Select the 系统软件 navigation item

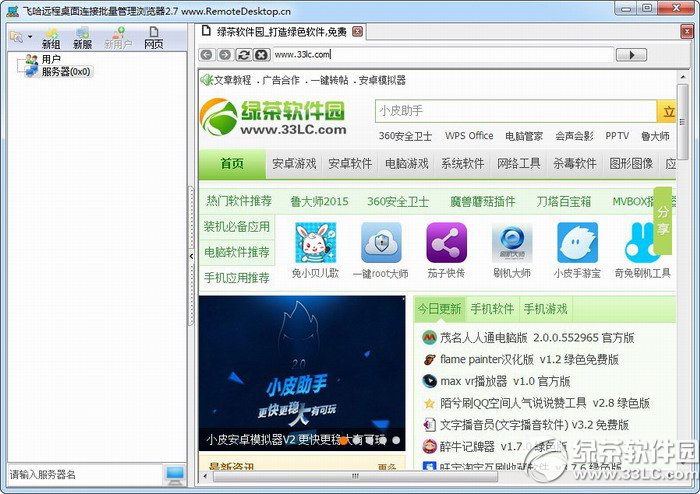462,164
